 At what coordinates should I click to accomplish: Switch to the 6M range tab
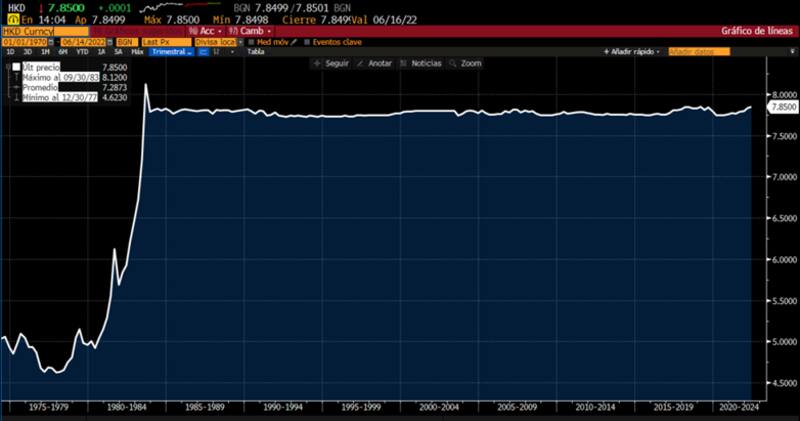click(62, 51)
